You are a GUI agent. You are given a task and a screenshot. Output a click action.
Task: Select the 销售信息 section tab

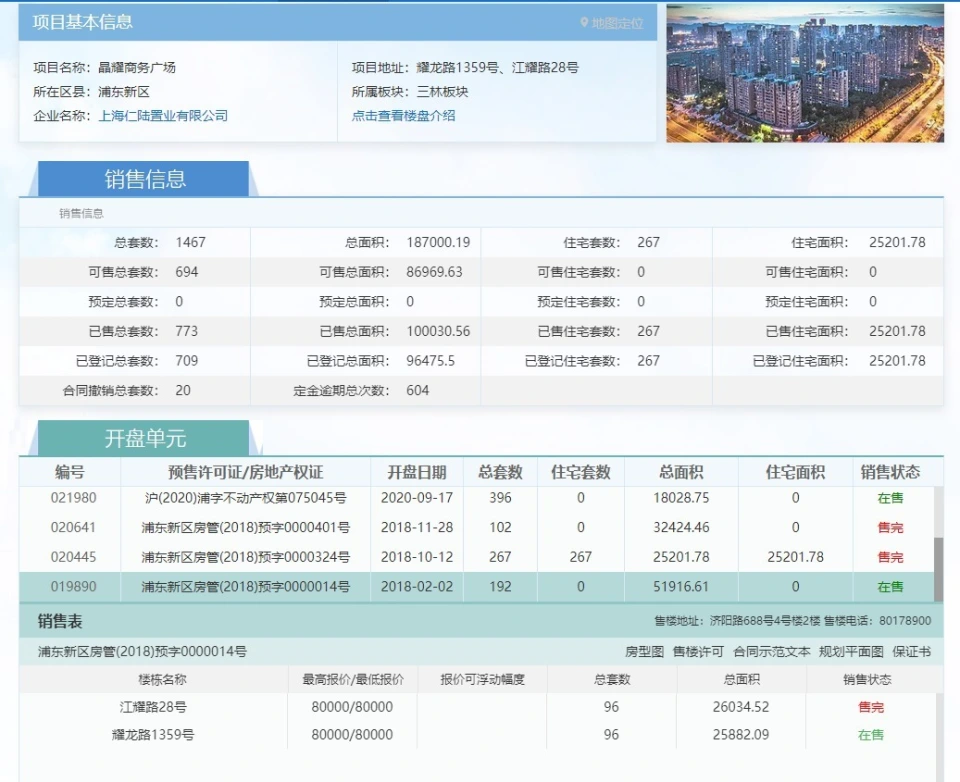[145, 180]
